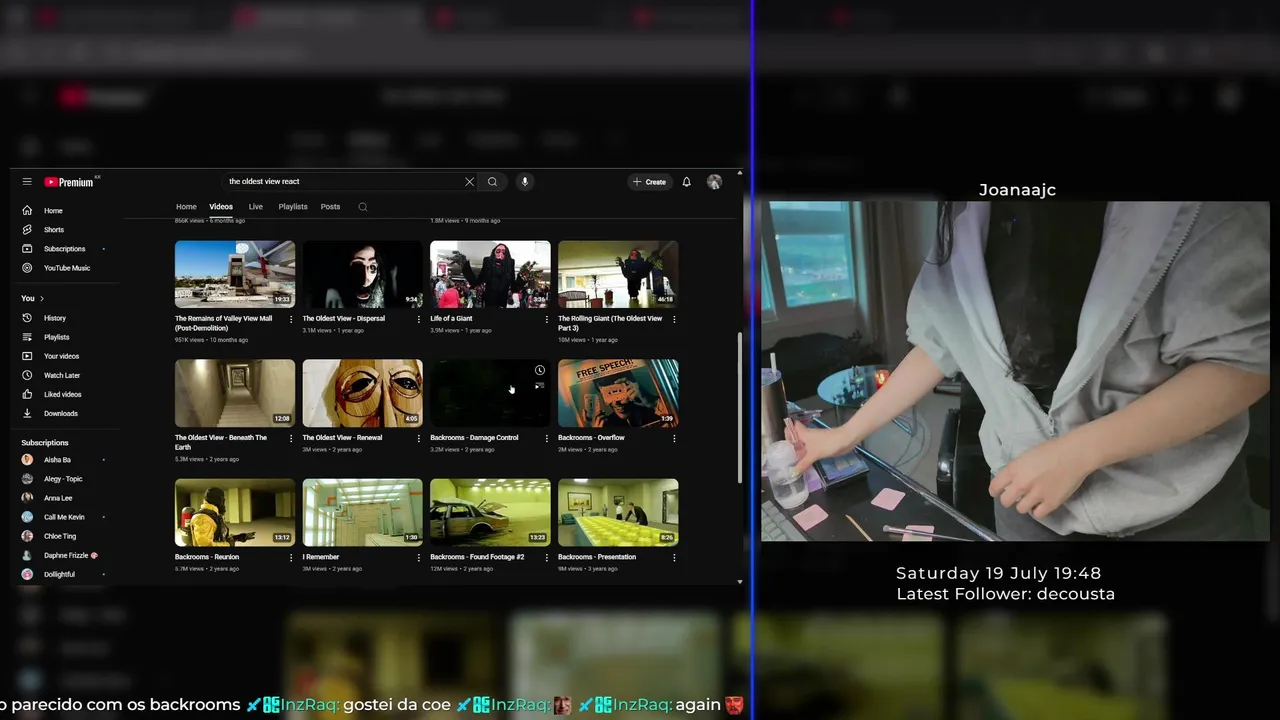Open more options for Backrooms - Overflow
Image resolution: width=1280 pixels, height=720 pixels.
674,438
